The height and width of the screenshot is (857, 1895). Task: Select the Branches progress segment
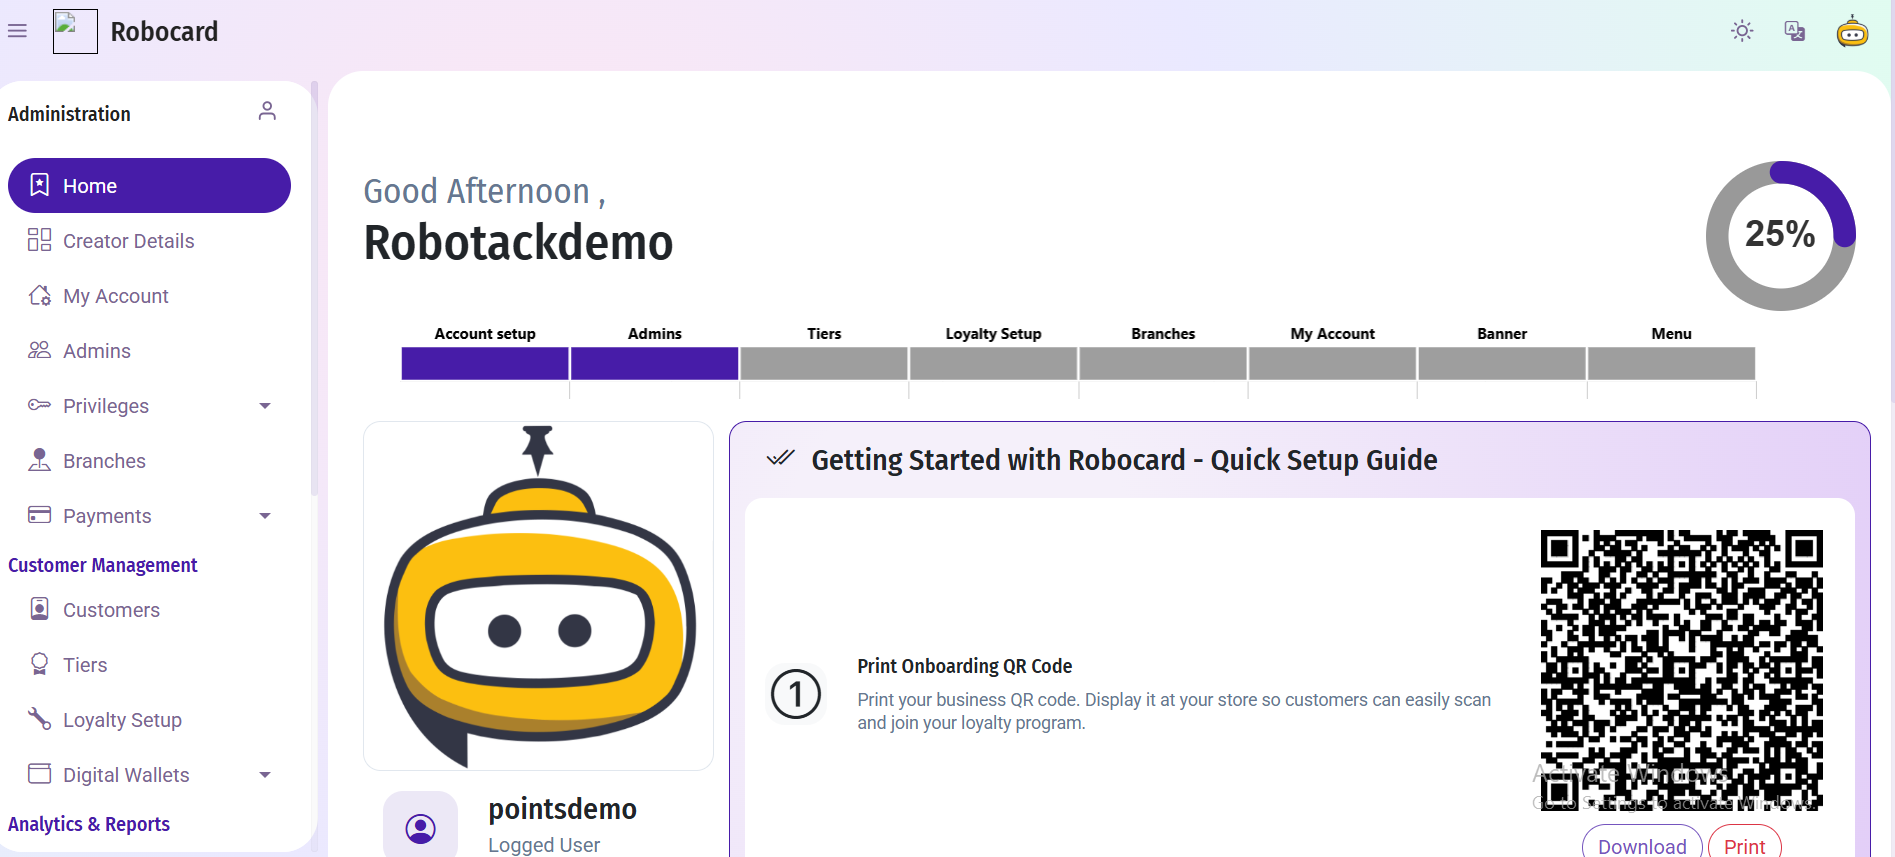(x=1163, y=363)
